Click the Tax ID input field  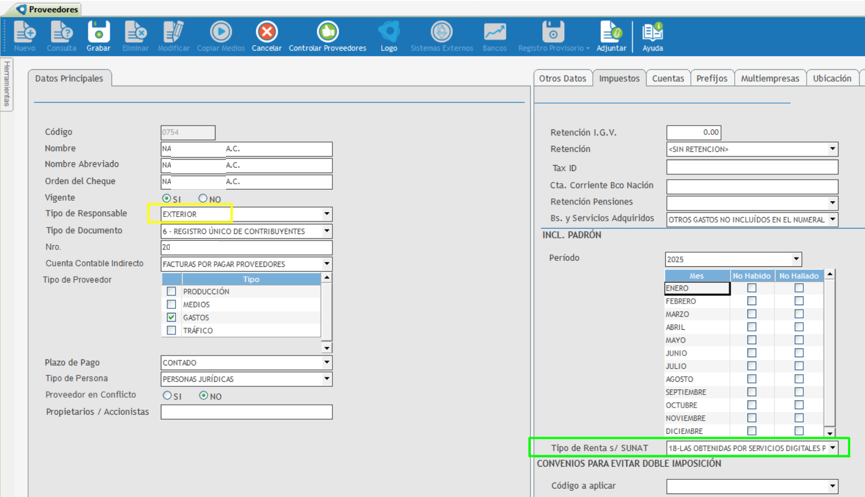point(751,168)
